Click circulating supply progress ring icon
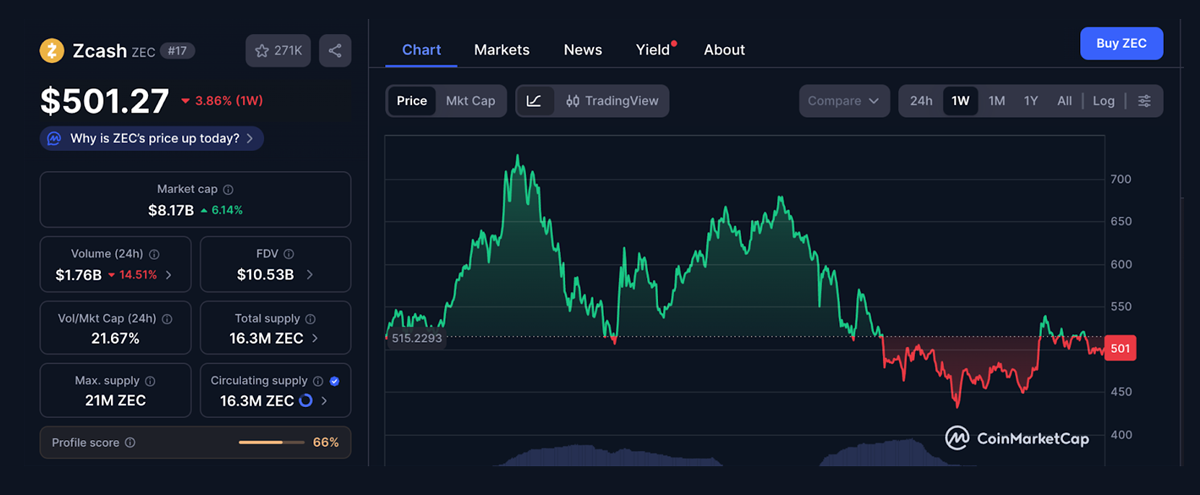The image size is (1200, 495). [x=306, y=401]
